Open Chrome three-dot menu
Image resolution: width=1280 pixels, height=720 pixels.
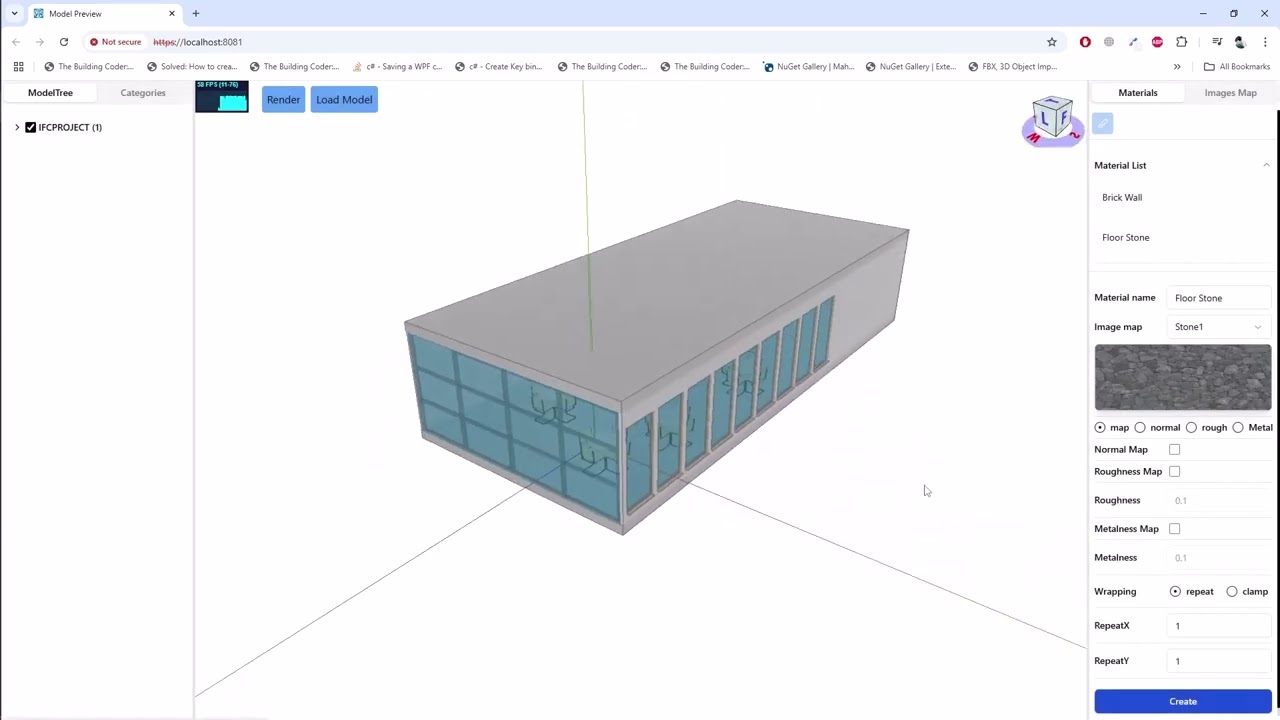point(1265,42)
